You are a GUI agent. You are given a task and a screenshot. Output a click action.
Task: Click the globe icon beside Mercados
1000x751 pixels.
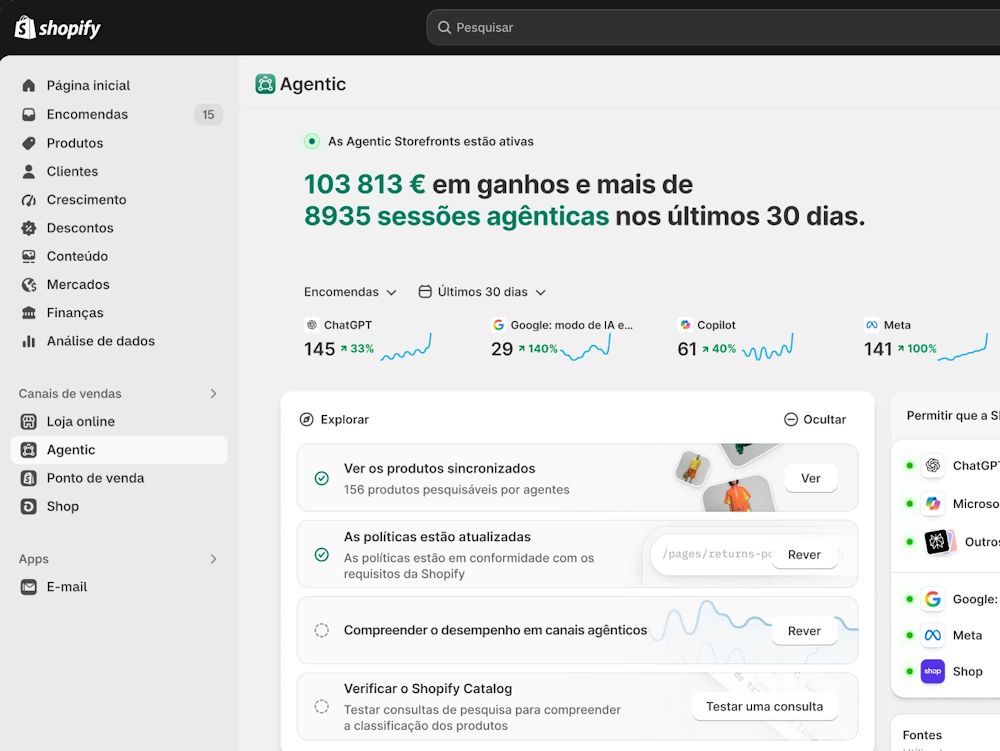click(x=29, y=284)
